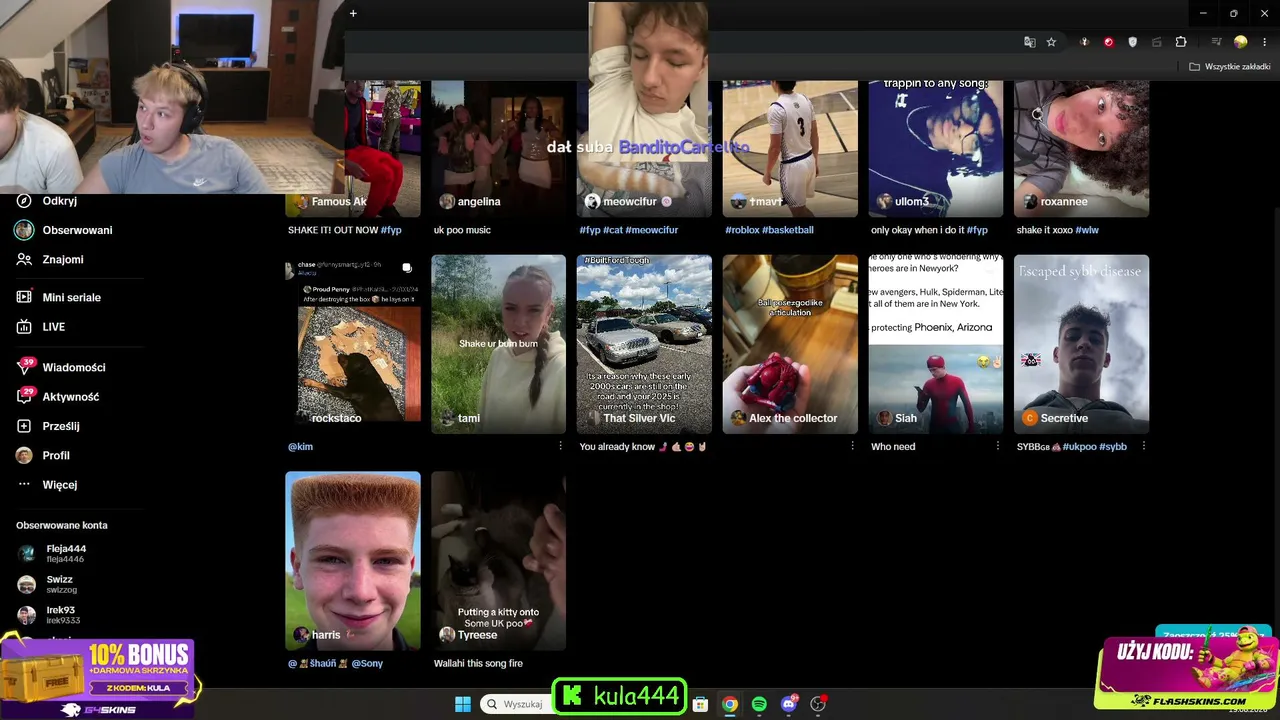The height and width of the screenshot is (720, 1280).
Task: Play That Silver Vic's car video
Action: 644,344
